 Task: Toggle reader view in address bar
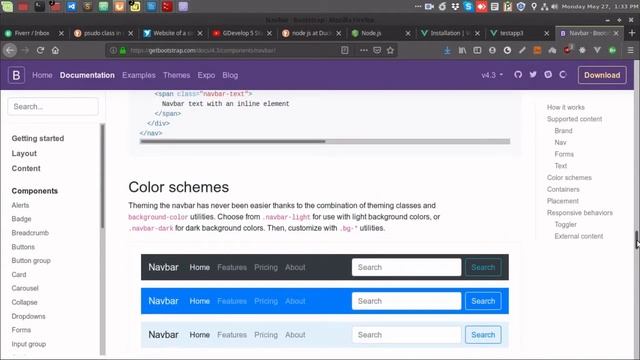click(x=345, y=50)
